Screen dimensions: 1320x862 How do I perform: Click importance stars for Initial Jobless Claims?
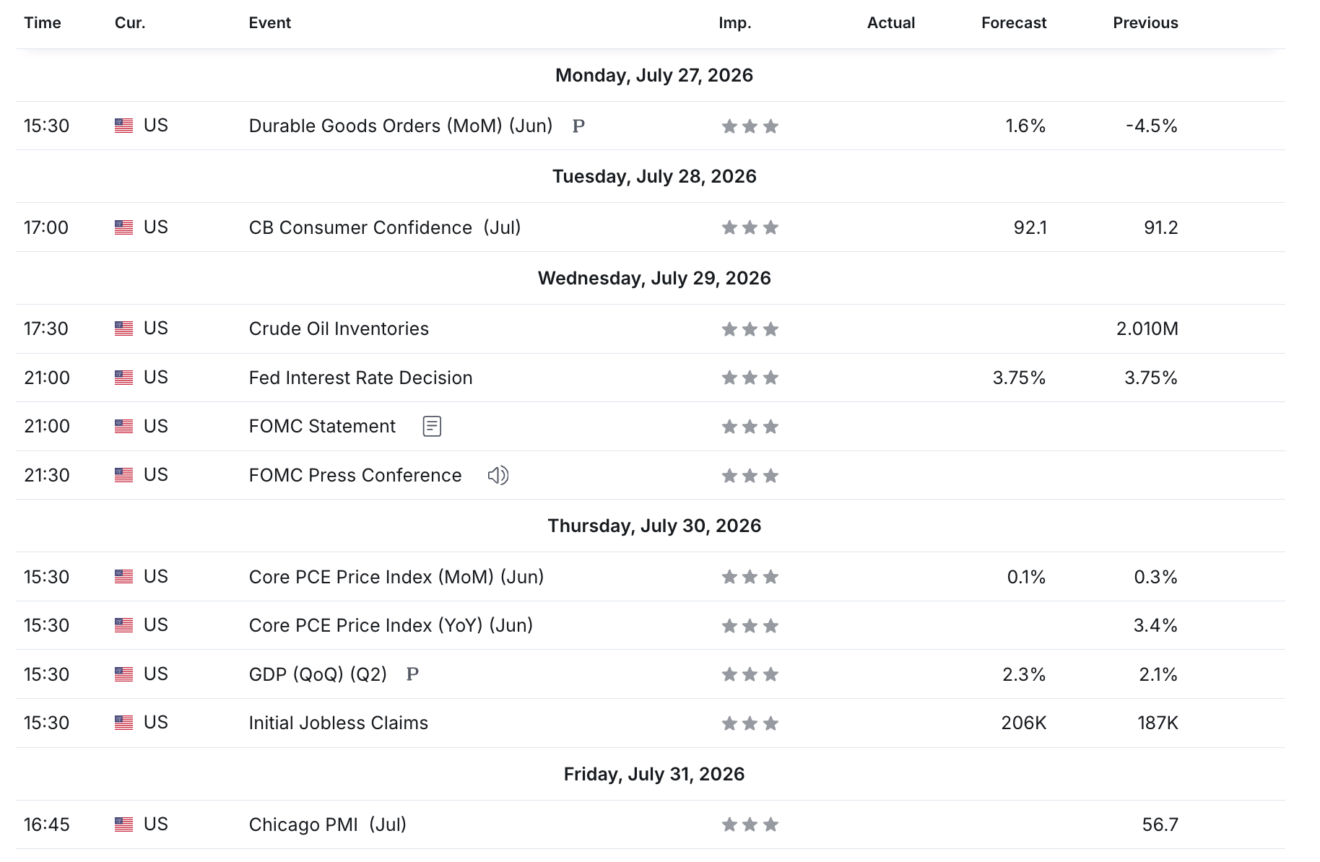[x=750, y=723]
